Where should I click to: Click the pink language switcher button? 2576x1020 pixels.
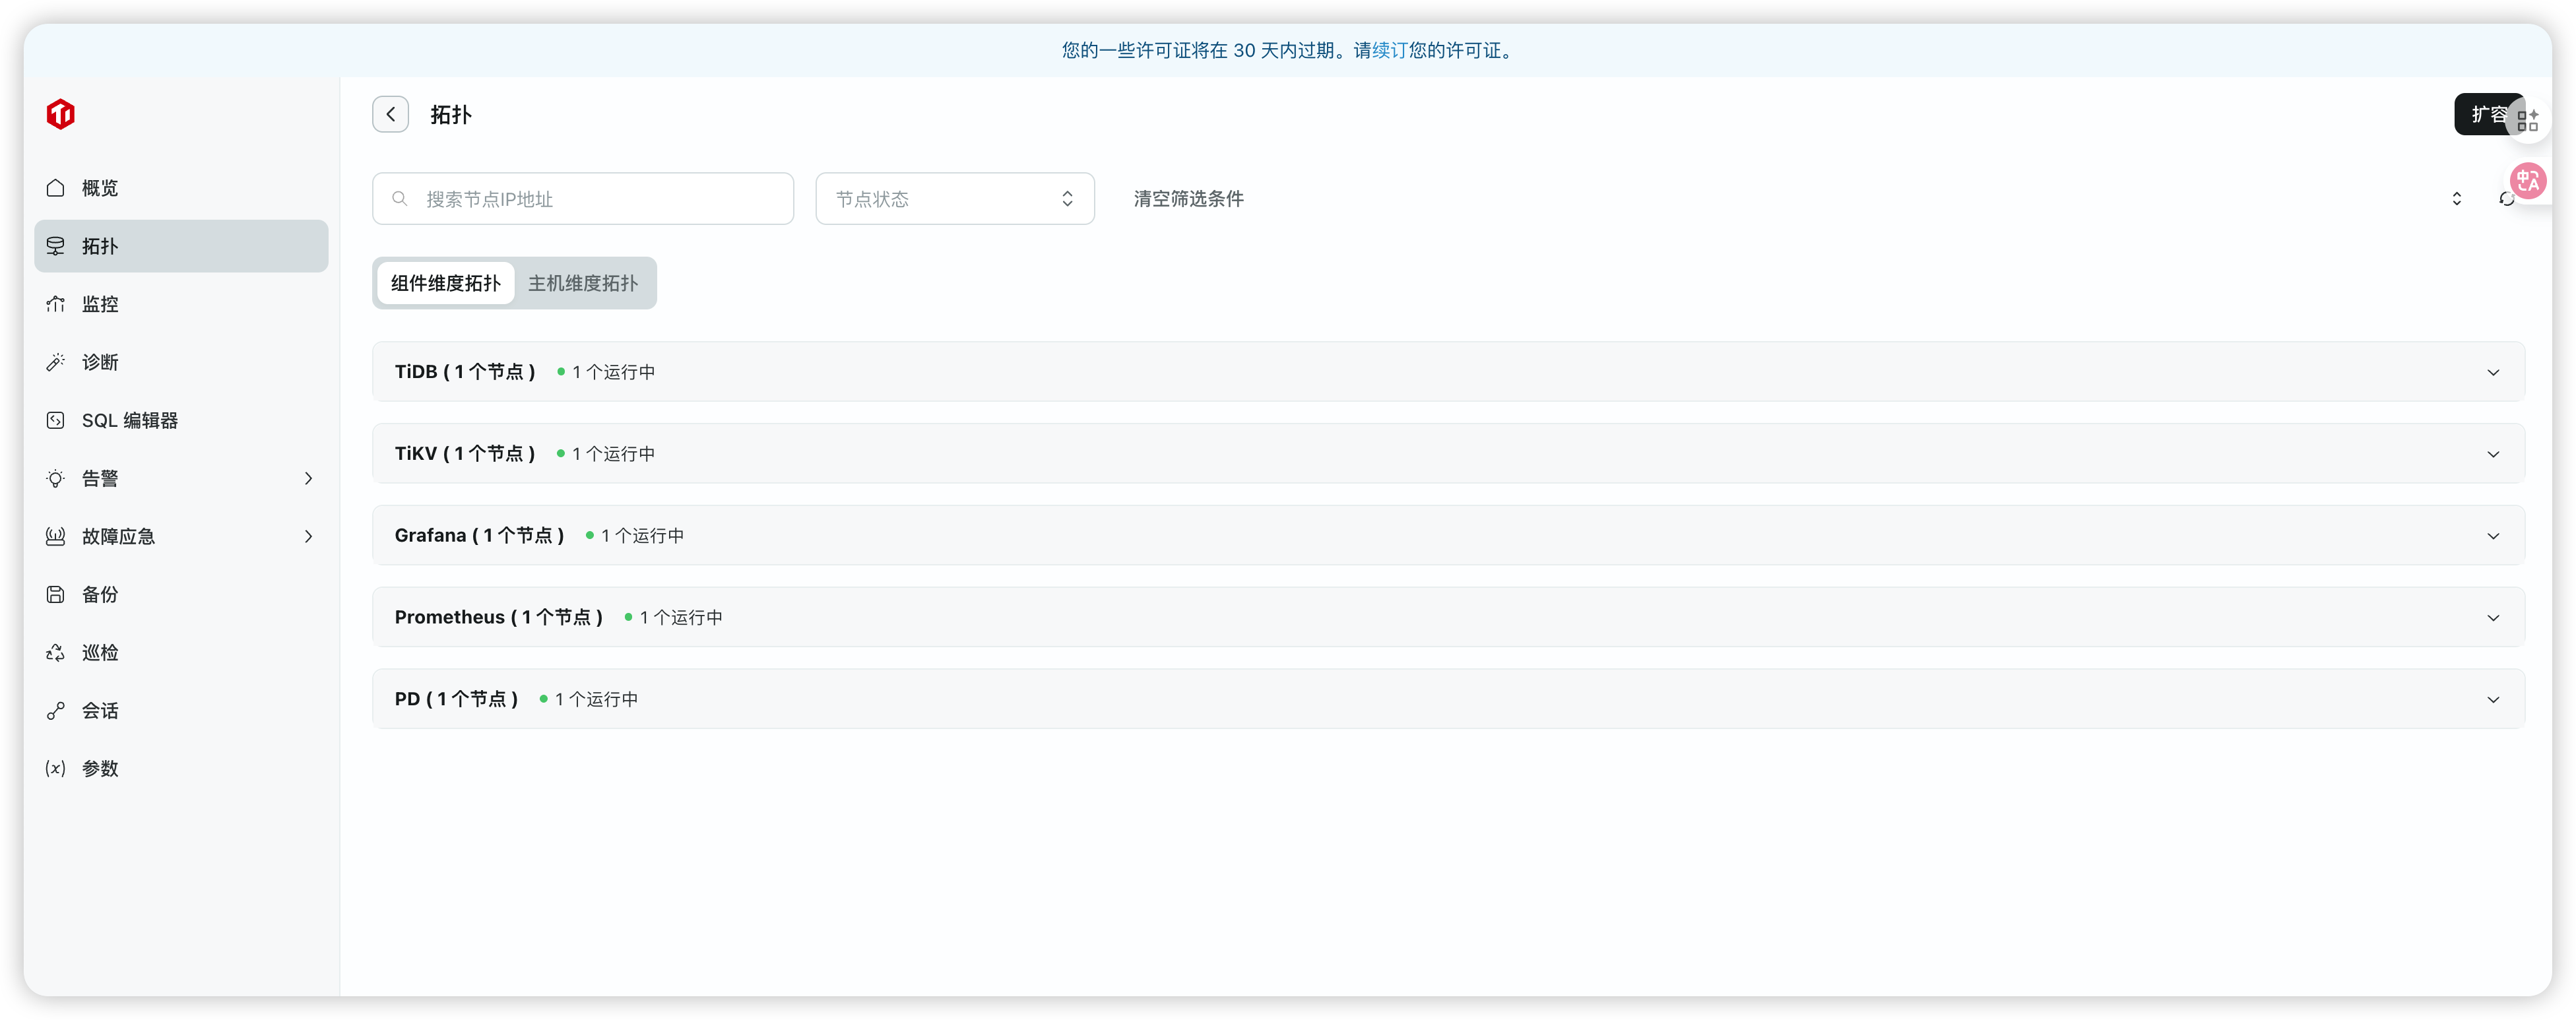point(2528,181)
